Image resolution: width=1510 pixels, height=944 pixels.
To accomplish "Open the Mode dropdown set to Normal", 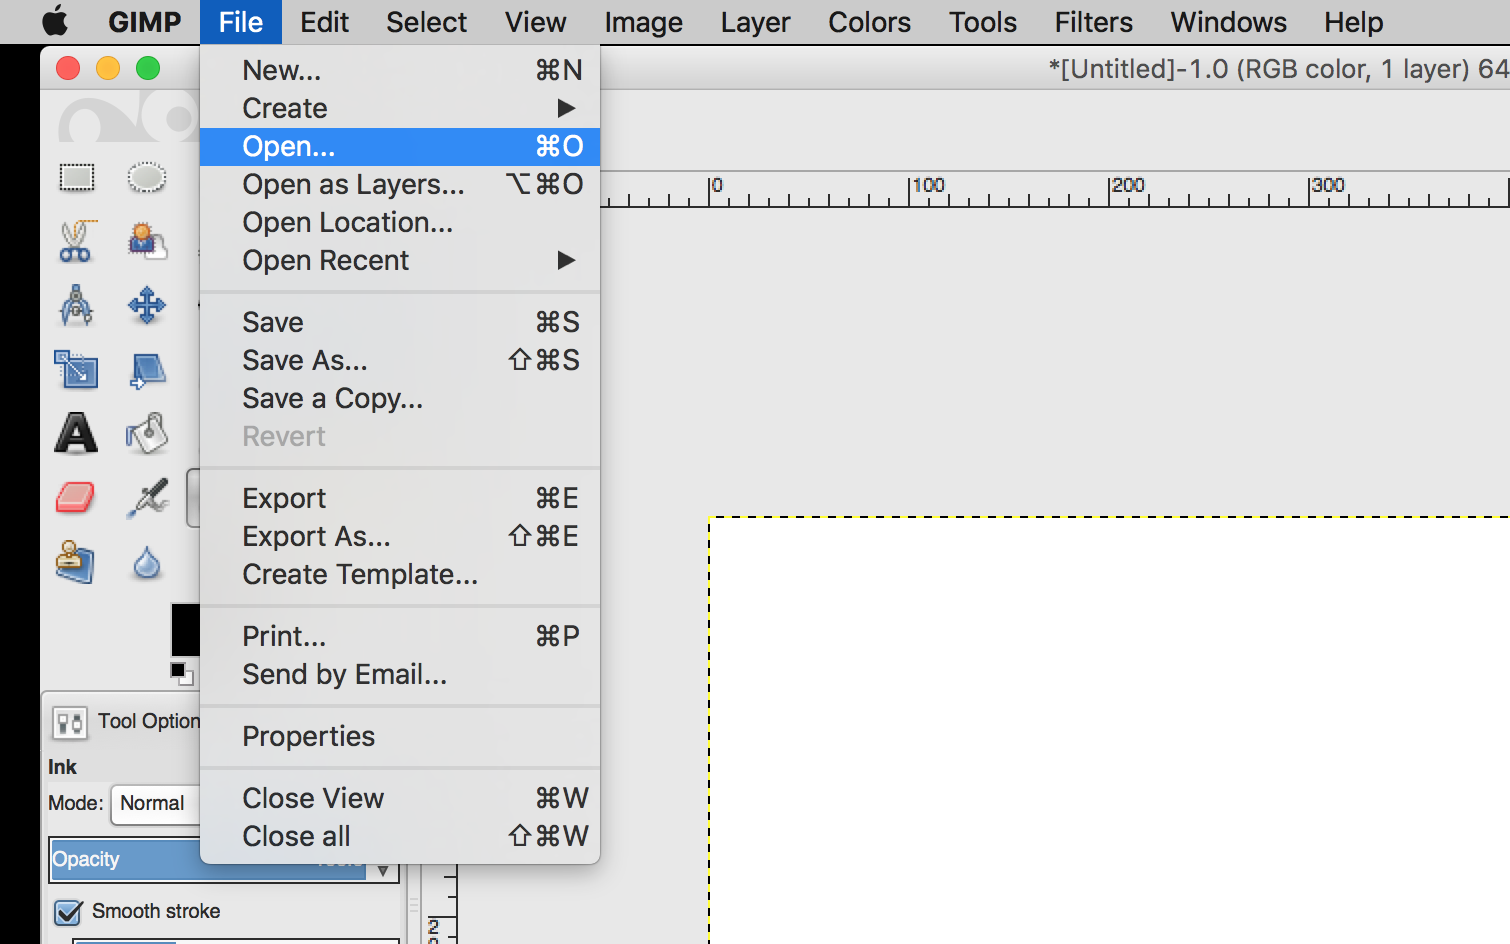I will (156, 804).
